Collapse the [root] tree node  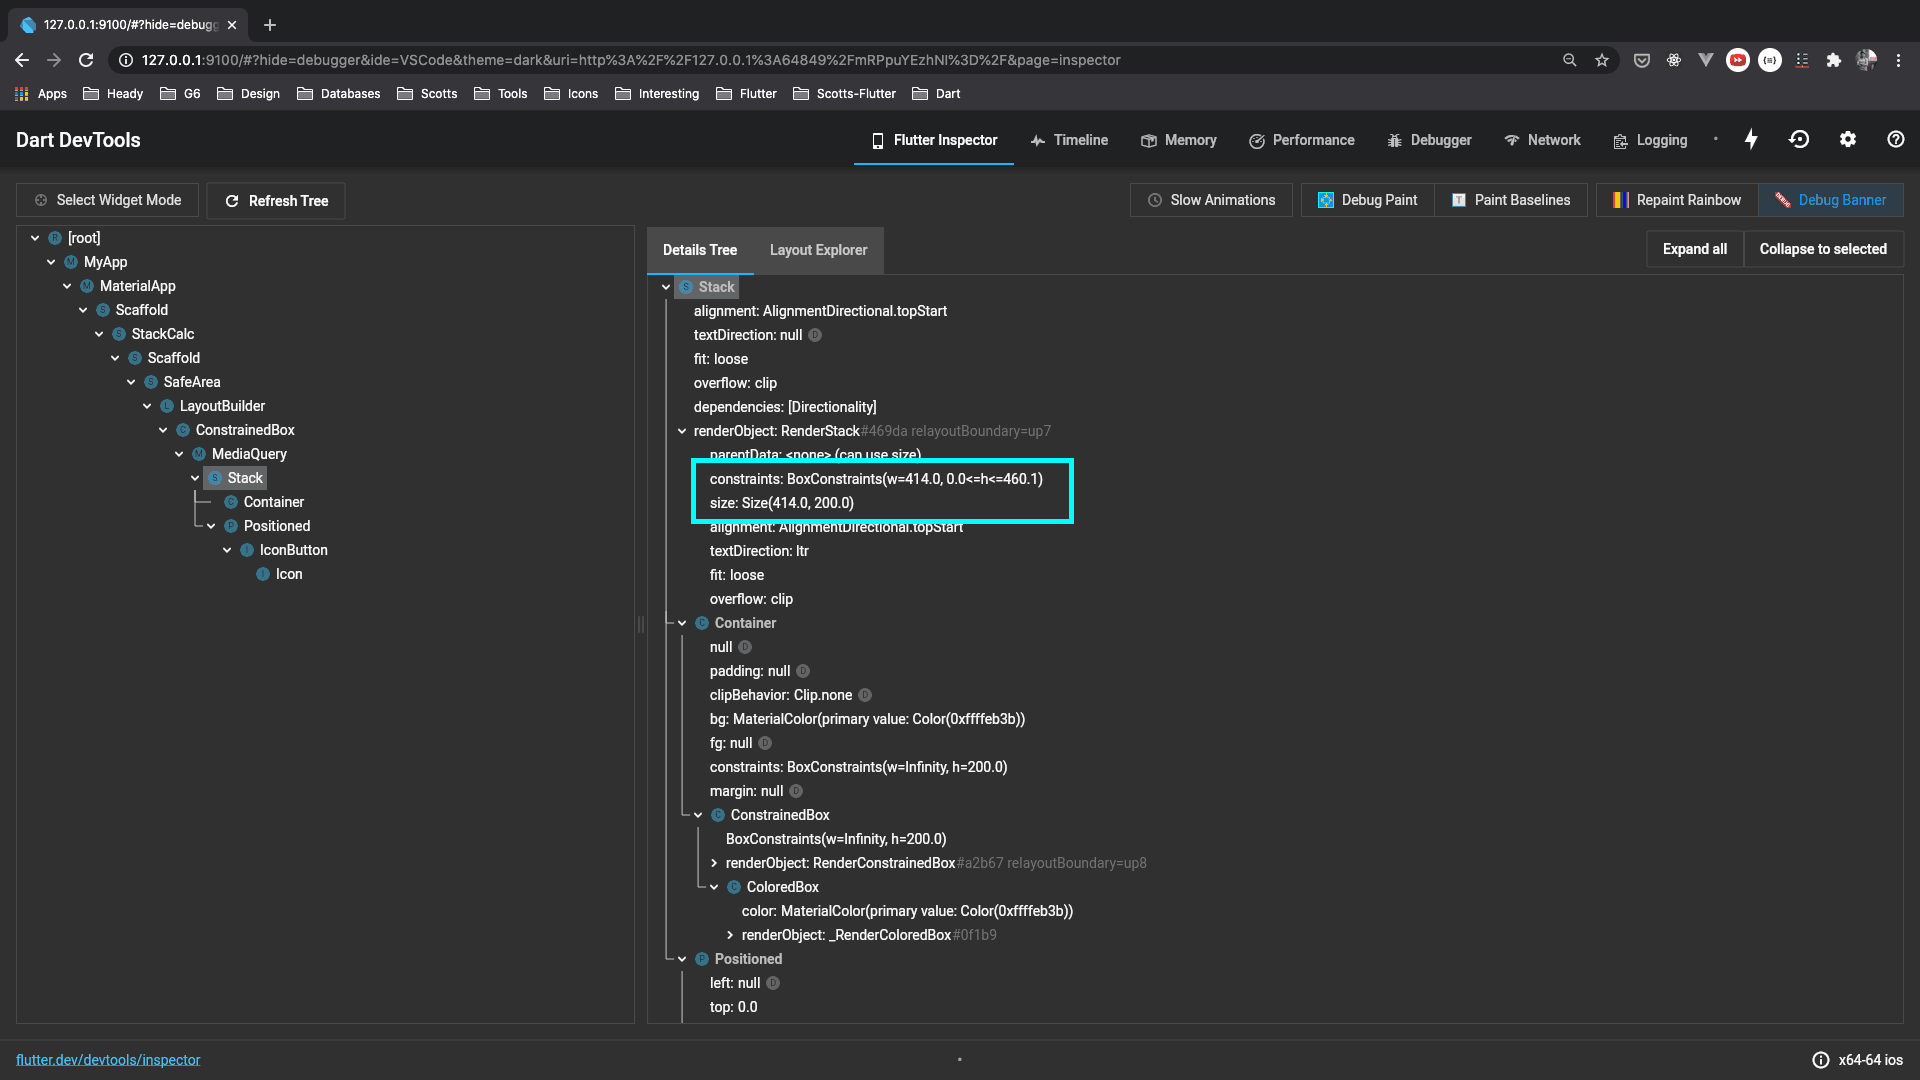(x=35, y=238)
